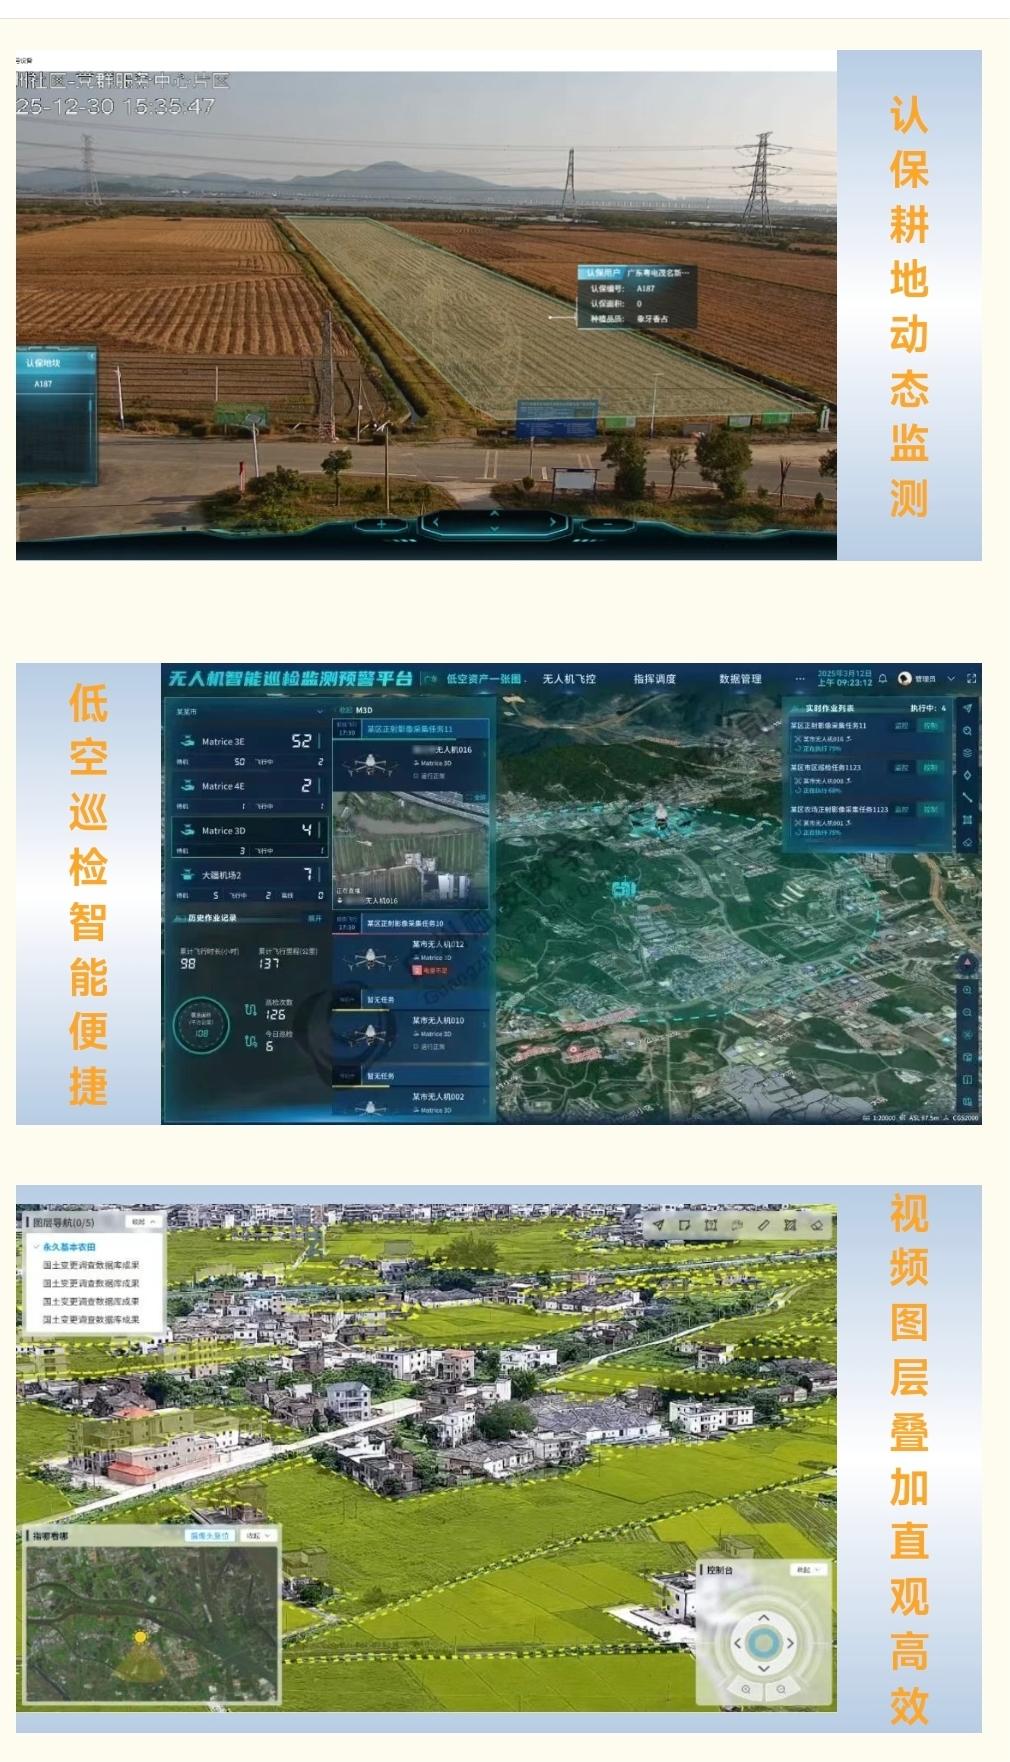Click the plus button on farmland monitoring control bar
The height and width of the screenshot is (1762, 1010).
pos(381,524)
